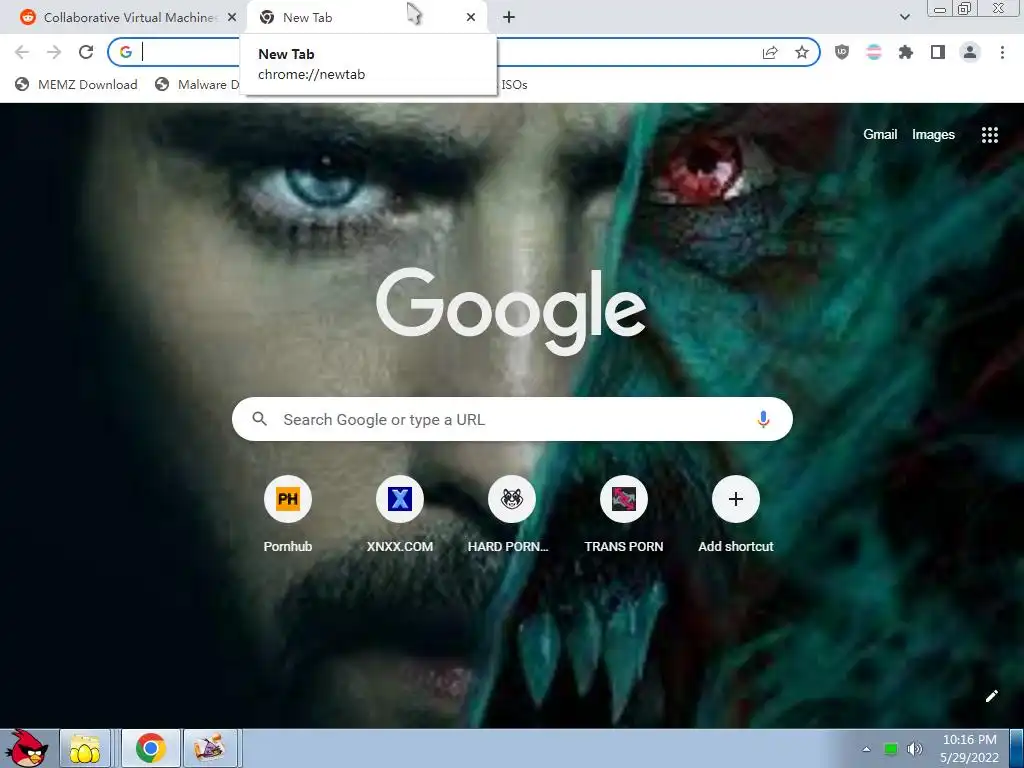Click the Gmail link
The height and width of the screenshot is (768, 1024).
pyautogui.click(x=880, y=135)
